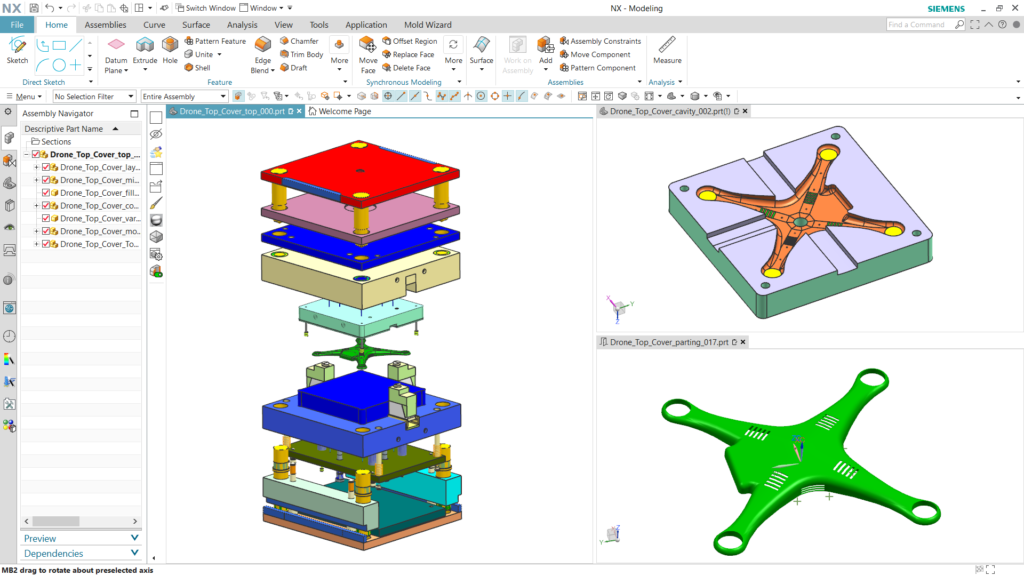Click the Save icon in title bar
The width and height of the screenshot is (1024, 576).
coord(34,8)
